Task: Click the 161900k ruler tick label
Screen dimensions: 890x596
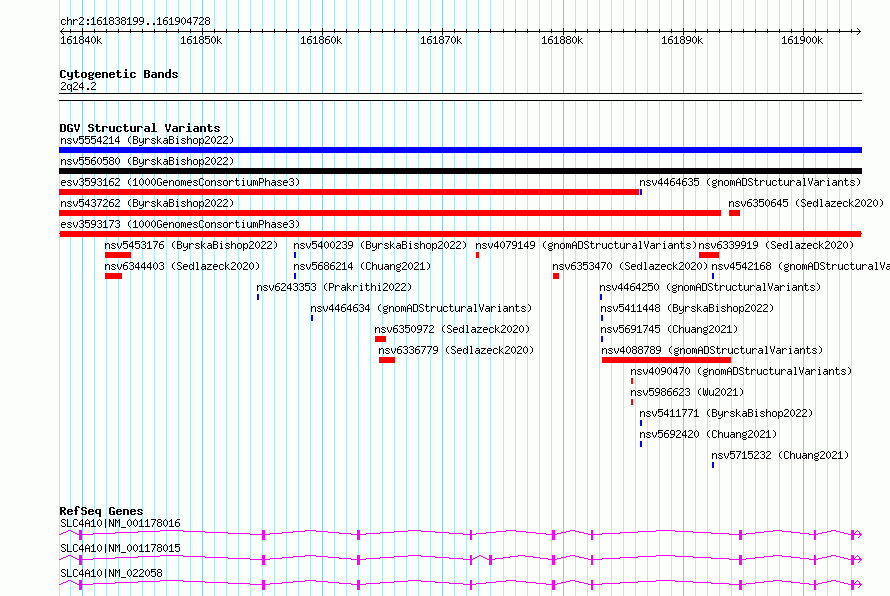Action: coord(802,40)
